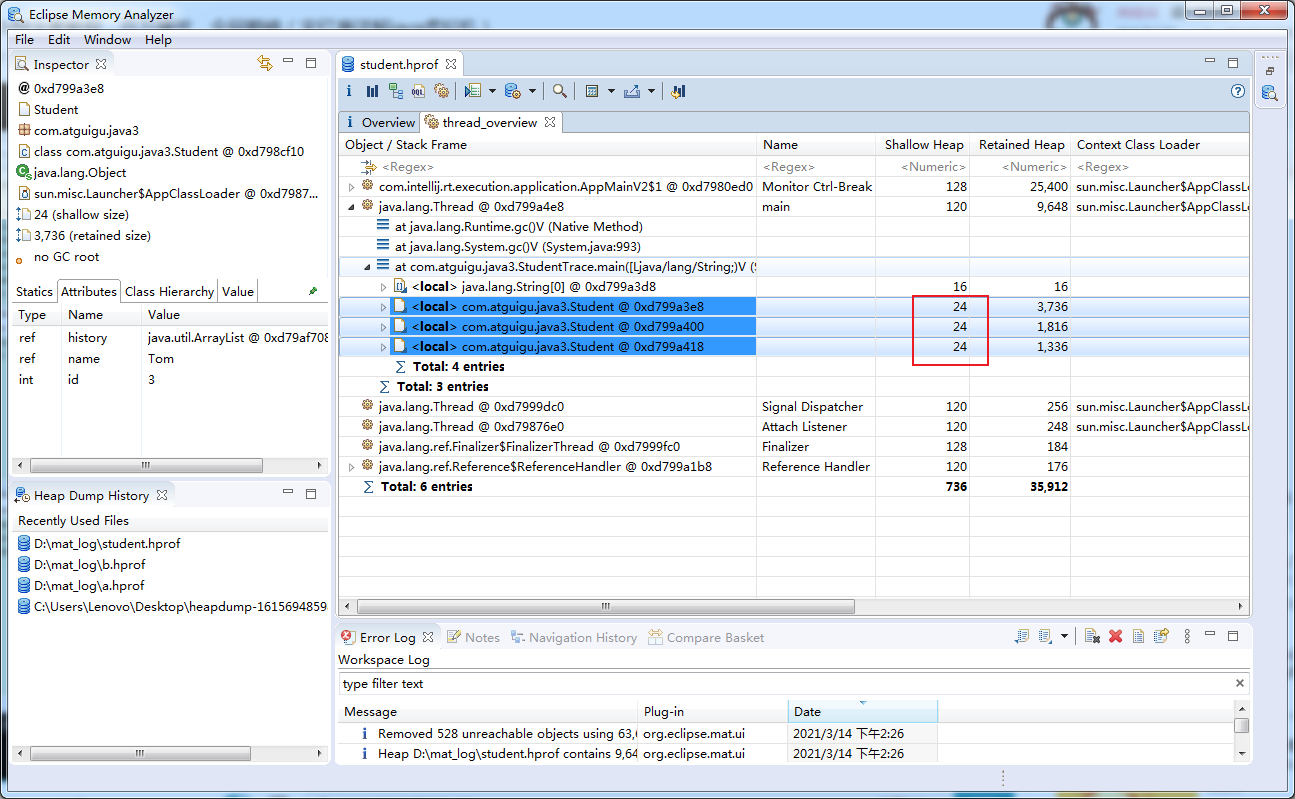Sort by Retained Heap column header

[x=1021, y=145]
